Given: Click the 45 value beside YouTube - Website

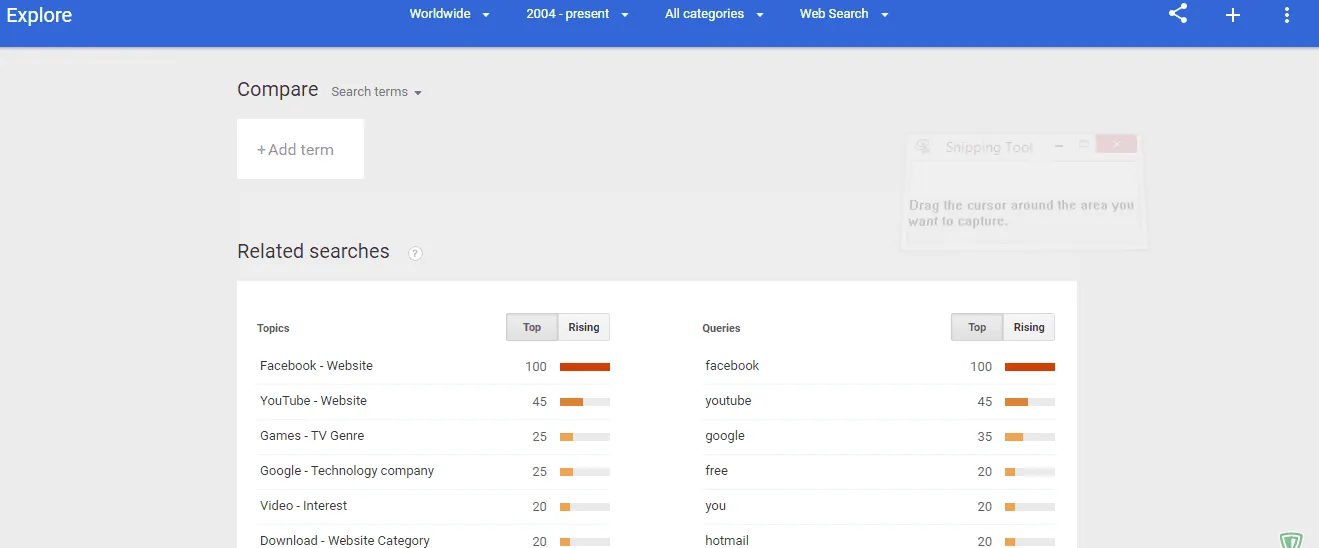Looking at the screenshot, I should click(539, 402).
